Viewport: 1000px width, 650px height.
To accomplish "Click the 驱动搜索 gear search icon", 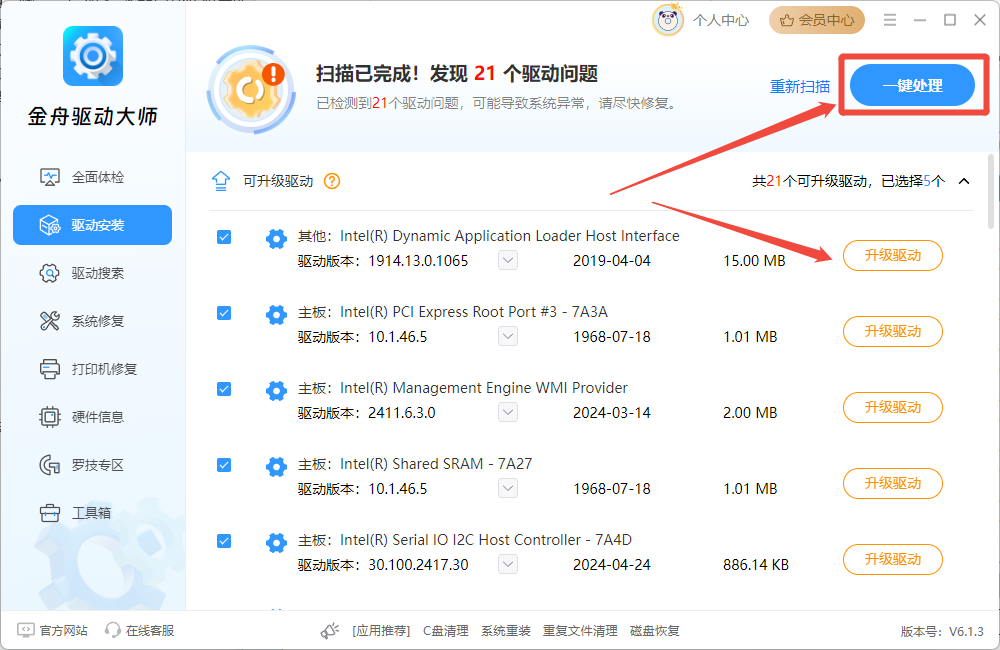I will coord(50,273).
